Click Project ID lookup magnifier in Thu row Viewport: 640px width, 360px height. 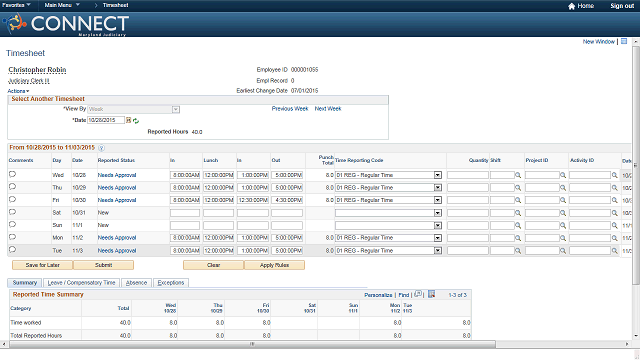tap(563, 188)
